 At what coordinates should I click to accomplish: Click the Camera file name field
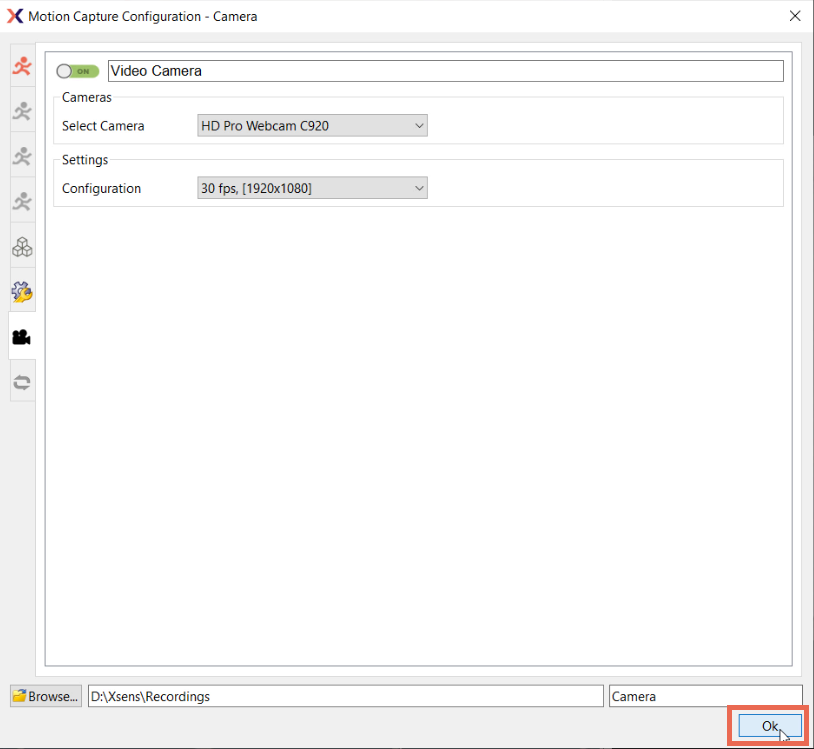coord(705,696)
